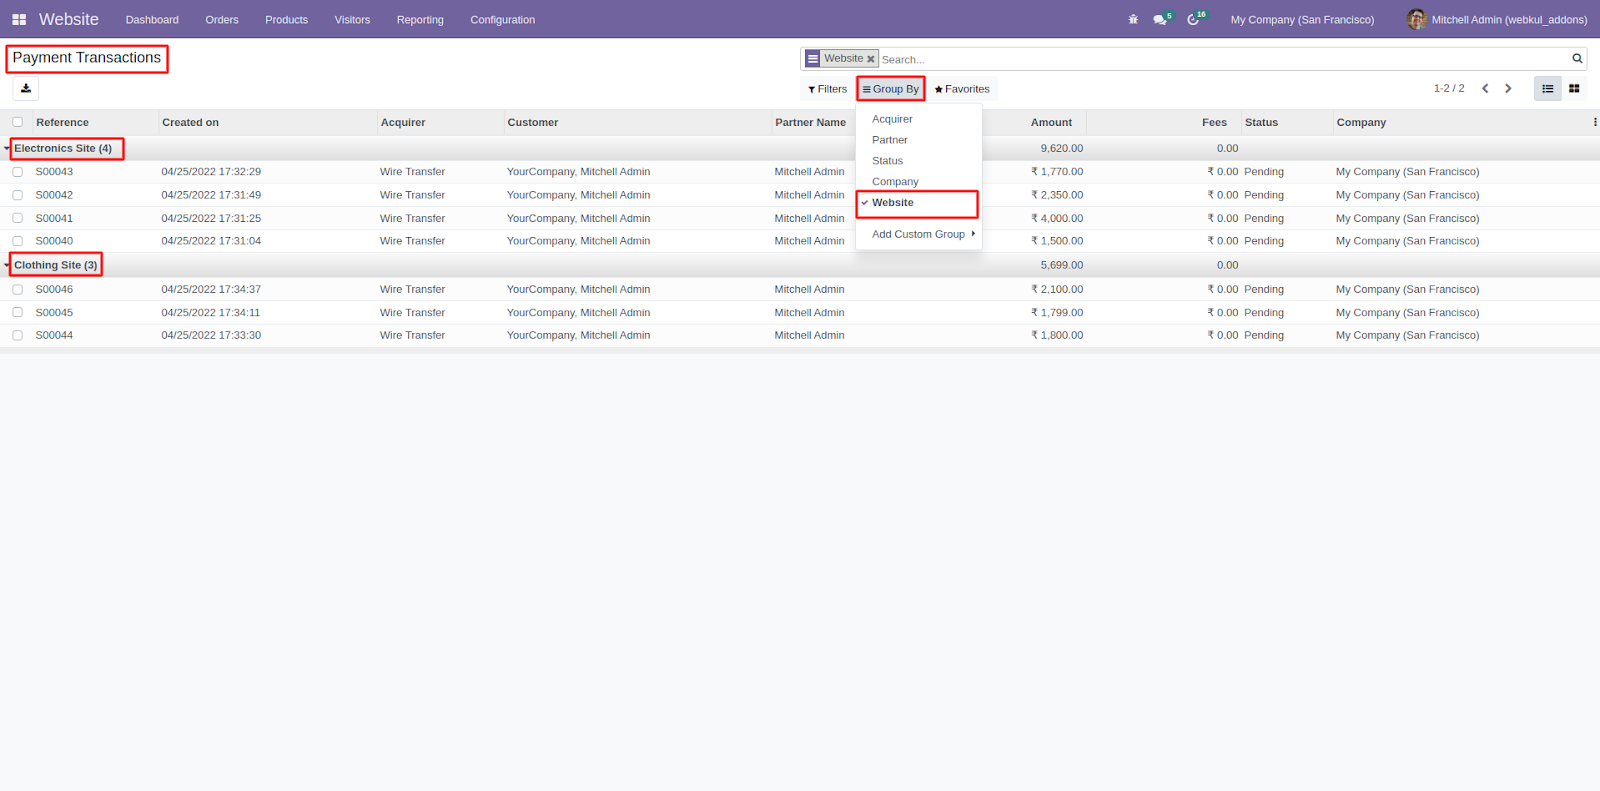Open the apps grid home menu icon

(19, 20)
